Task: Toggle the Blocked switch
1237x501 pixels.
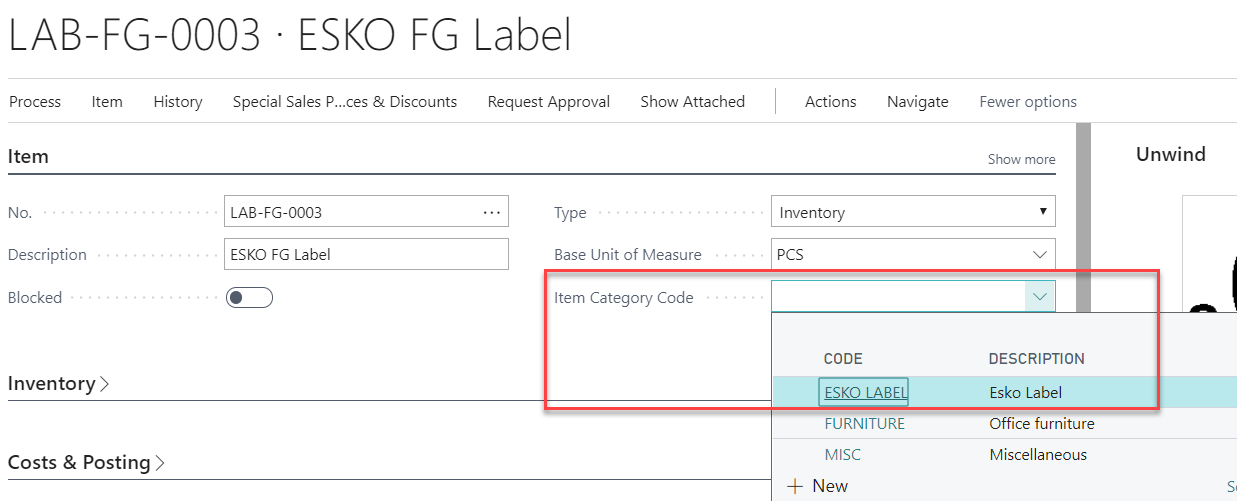Action: [x=249, y=297]
